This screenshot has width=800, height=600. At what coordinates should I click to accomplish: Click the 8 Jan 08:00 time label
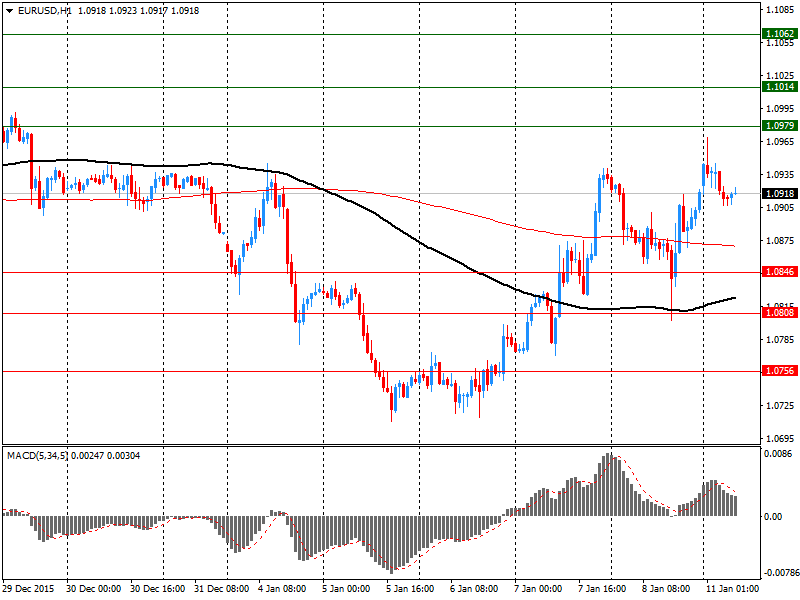666,589
